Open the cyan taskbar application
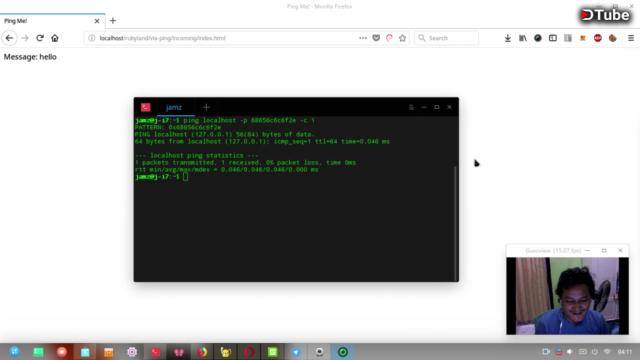640x360 pixels. pyautogui.click(x=85, y=352)
